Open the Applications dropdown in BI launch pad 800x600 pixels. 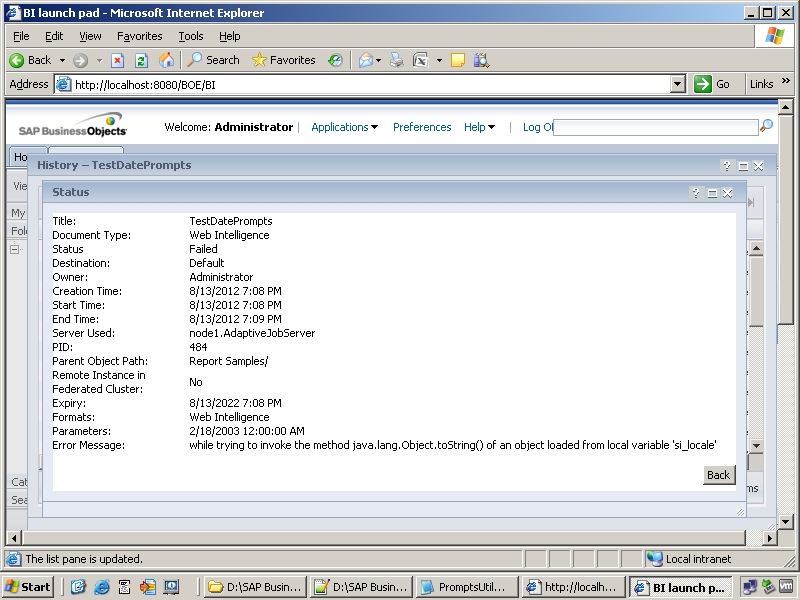(344, 127)
